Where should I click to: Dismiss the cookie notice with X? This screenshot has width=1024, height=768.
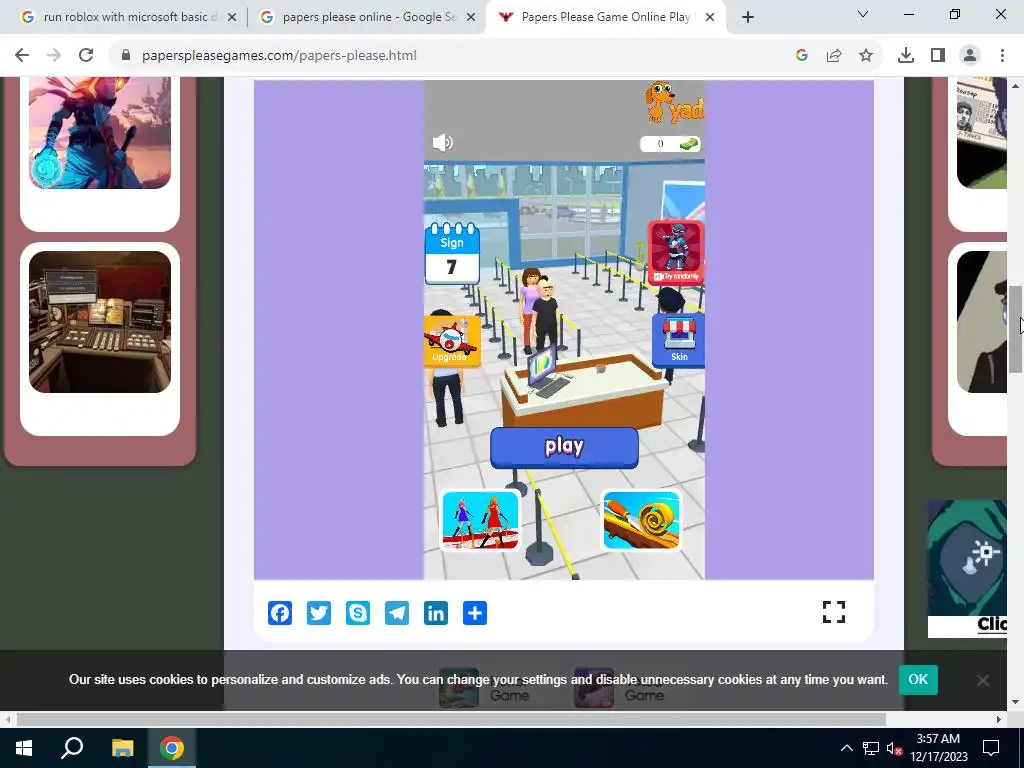pos(982,680)
